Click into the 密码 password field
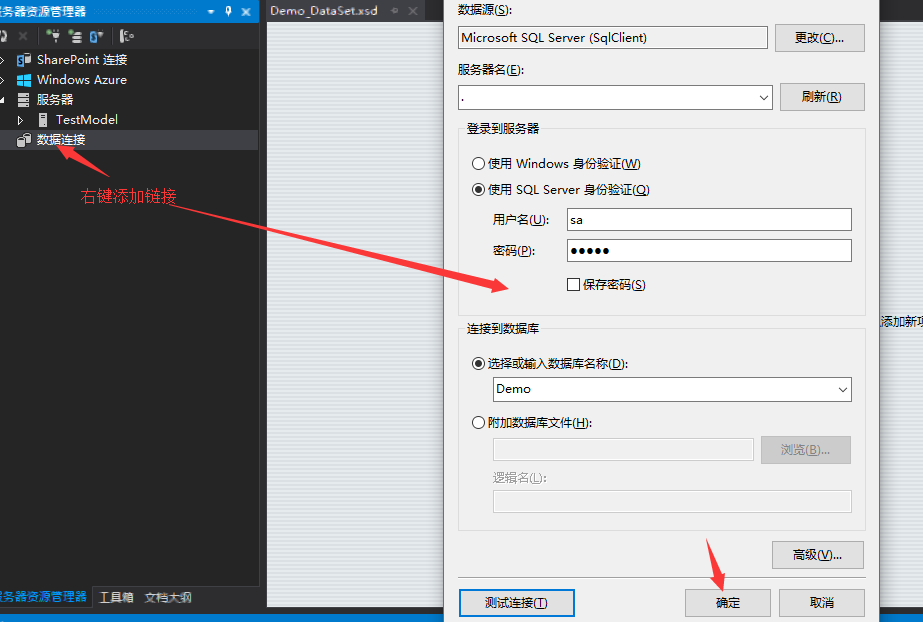923x622 pixels. click(x=709, y=251)
